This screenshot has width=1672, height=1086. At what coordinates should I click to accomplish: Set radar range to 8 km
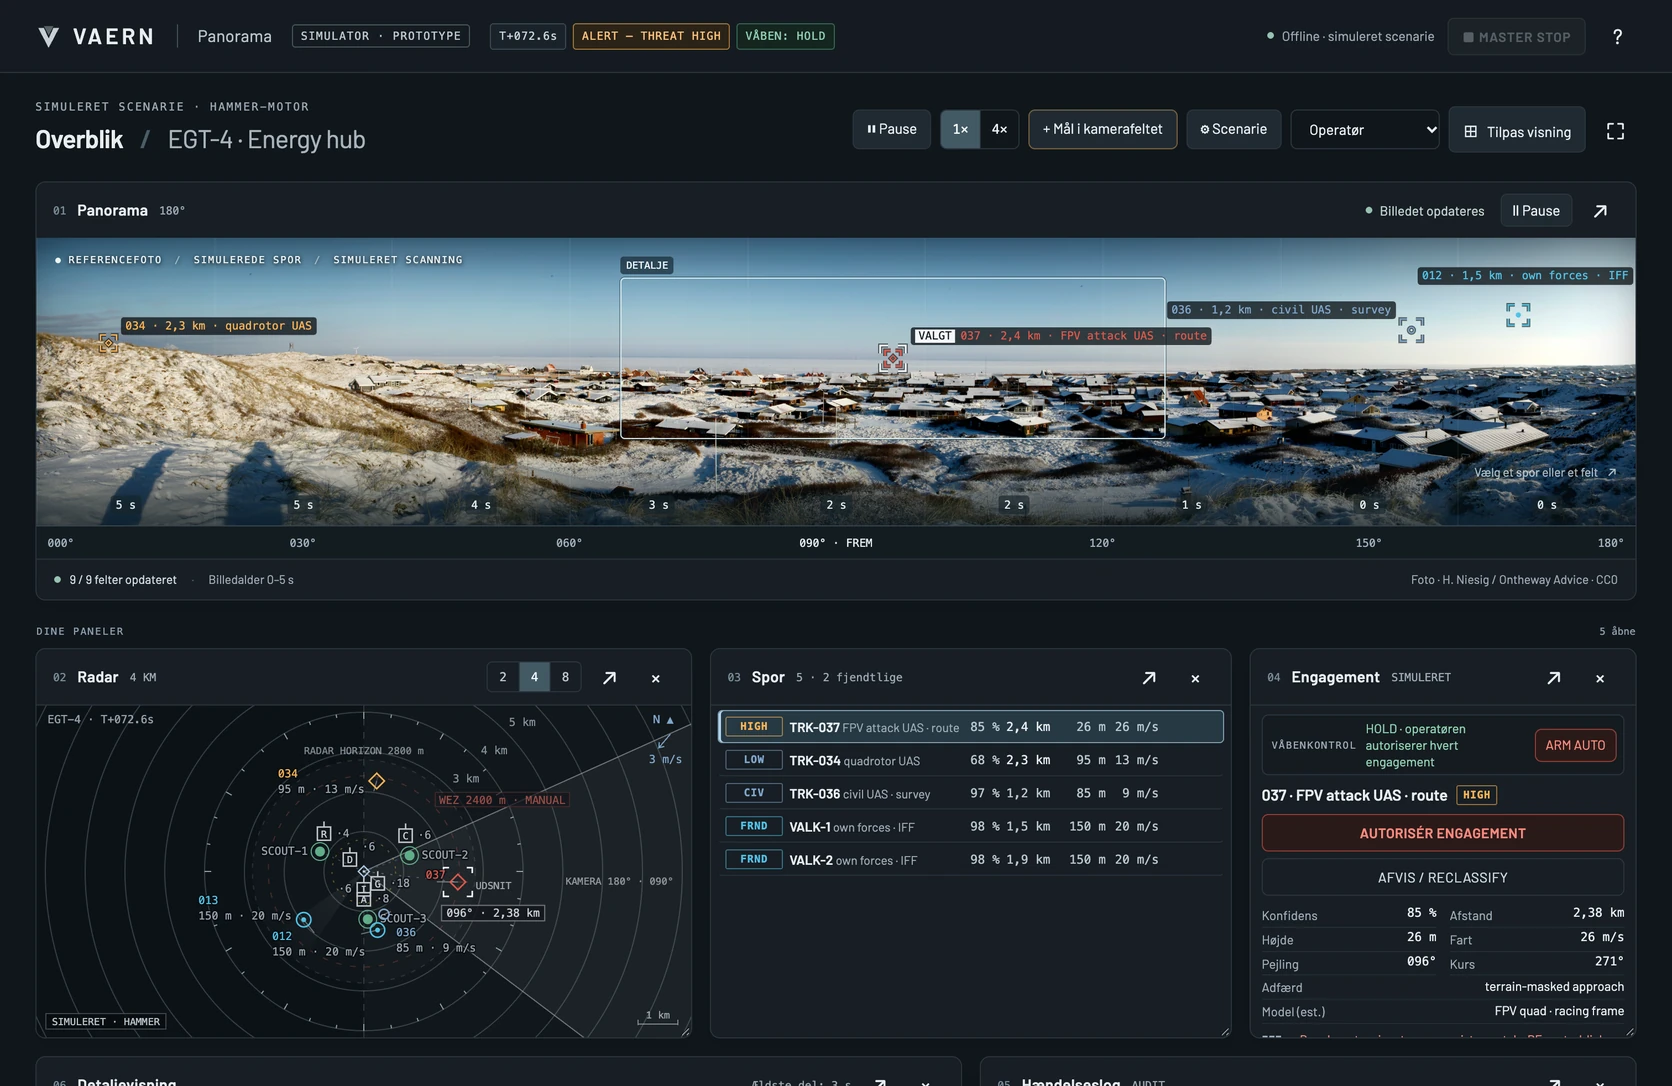[565, 677]
